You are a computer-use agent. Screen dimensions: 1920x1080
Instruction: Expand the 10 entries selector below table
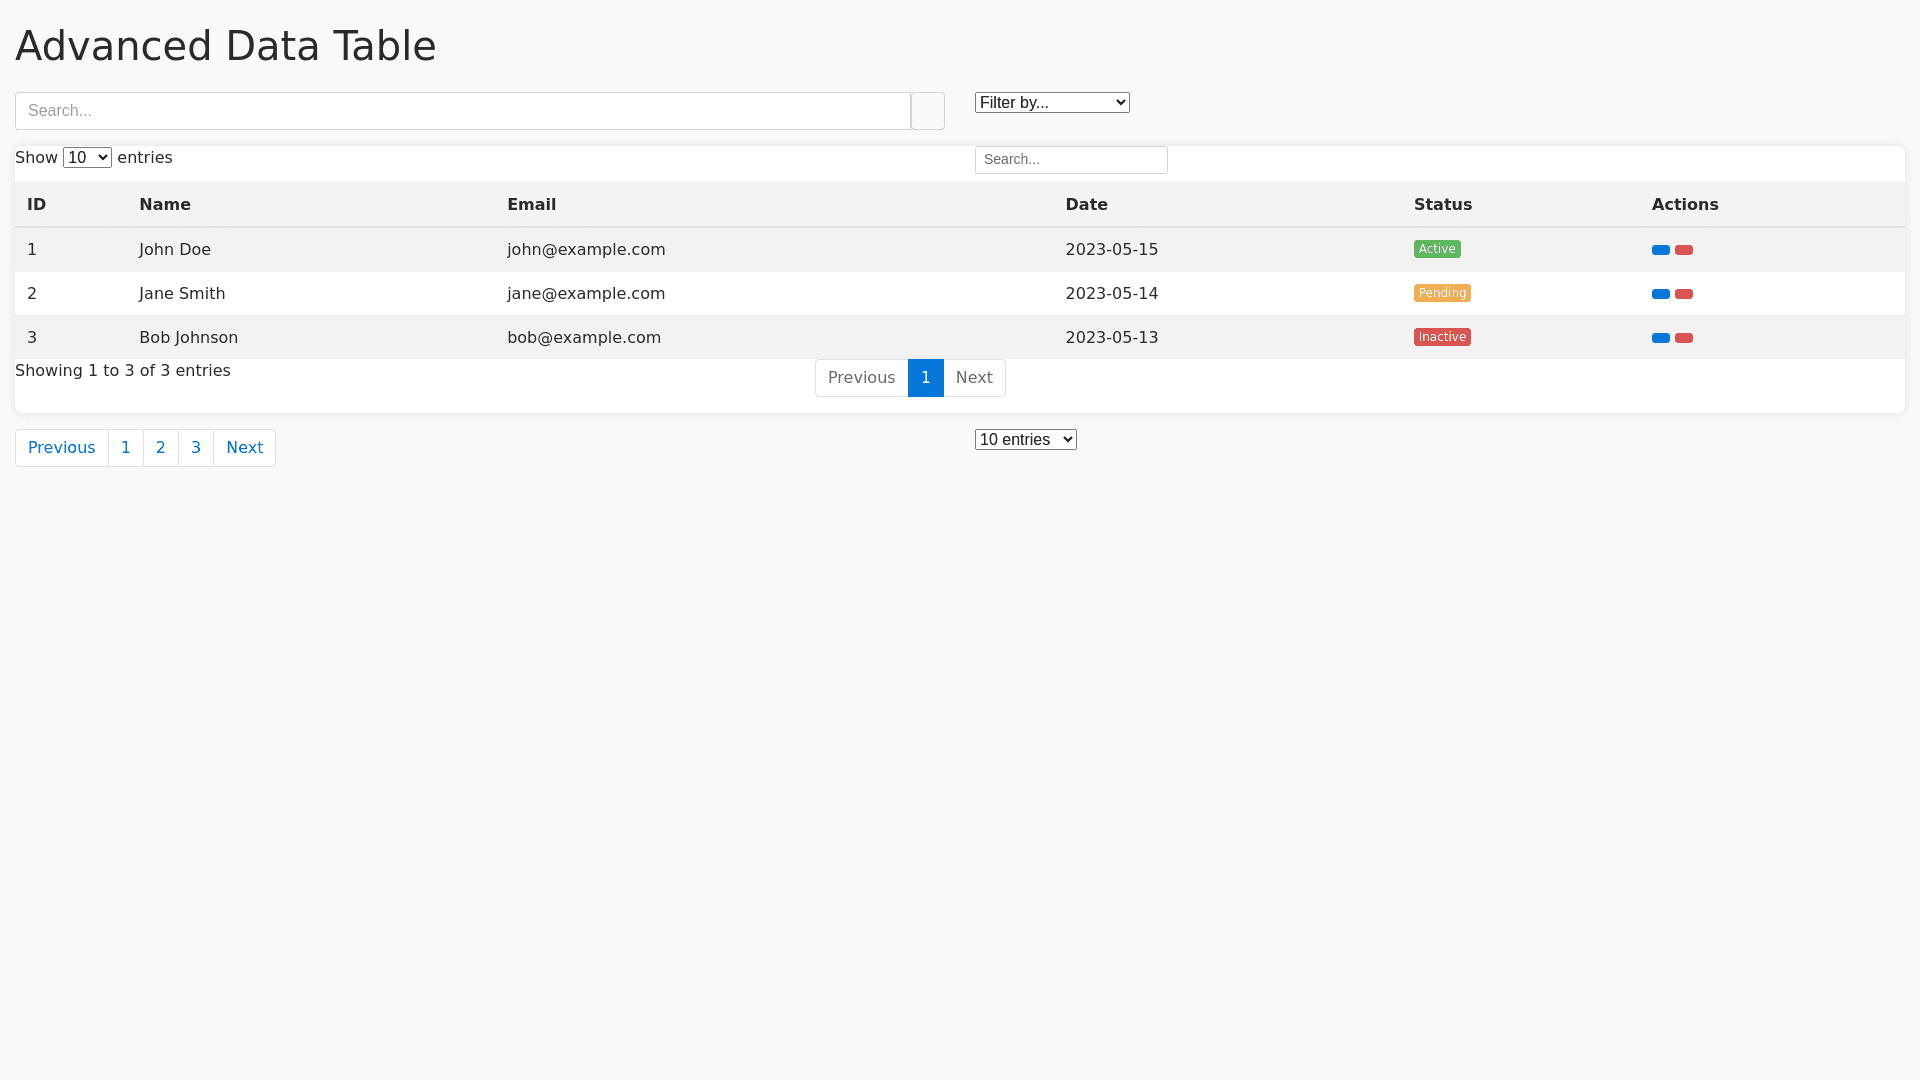(1025, 440)
